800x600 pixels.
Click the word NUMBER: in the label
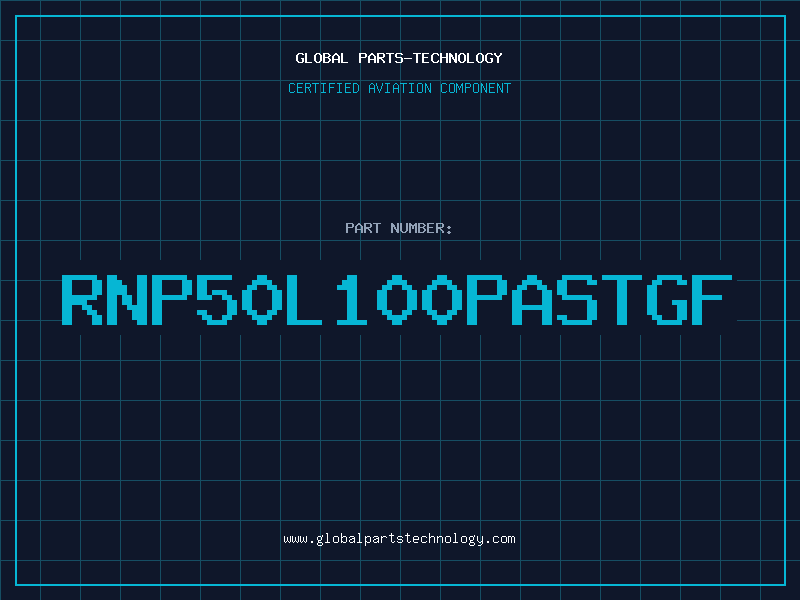(x=422, y=228)
